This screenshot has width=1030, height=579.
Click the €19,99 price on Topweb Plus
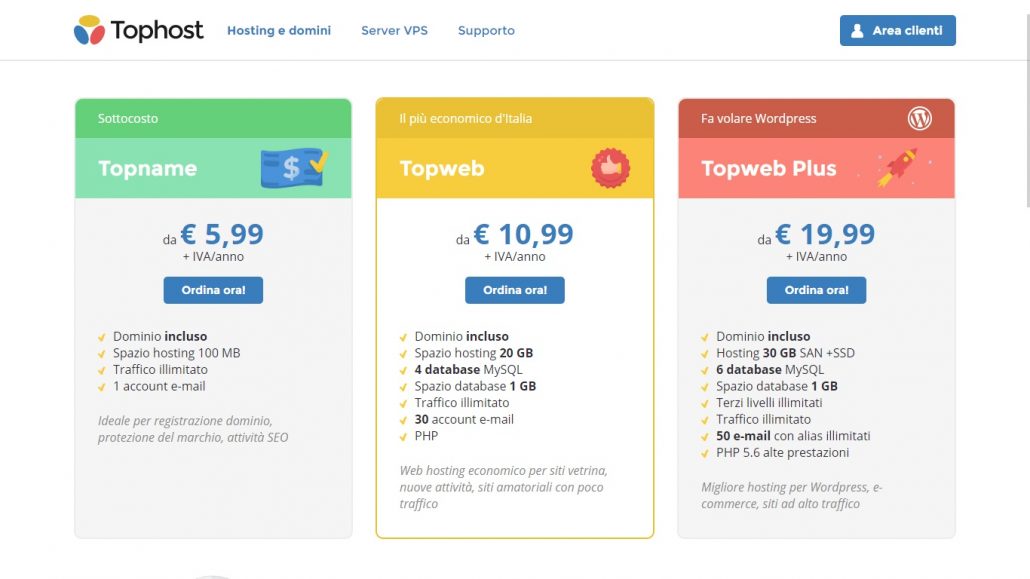click(x=825, y=235)
